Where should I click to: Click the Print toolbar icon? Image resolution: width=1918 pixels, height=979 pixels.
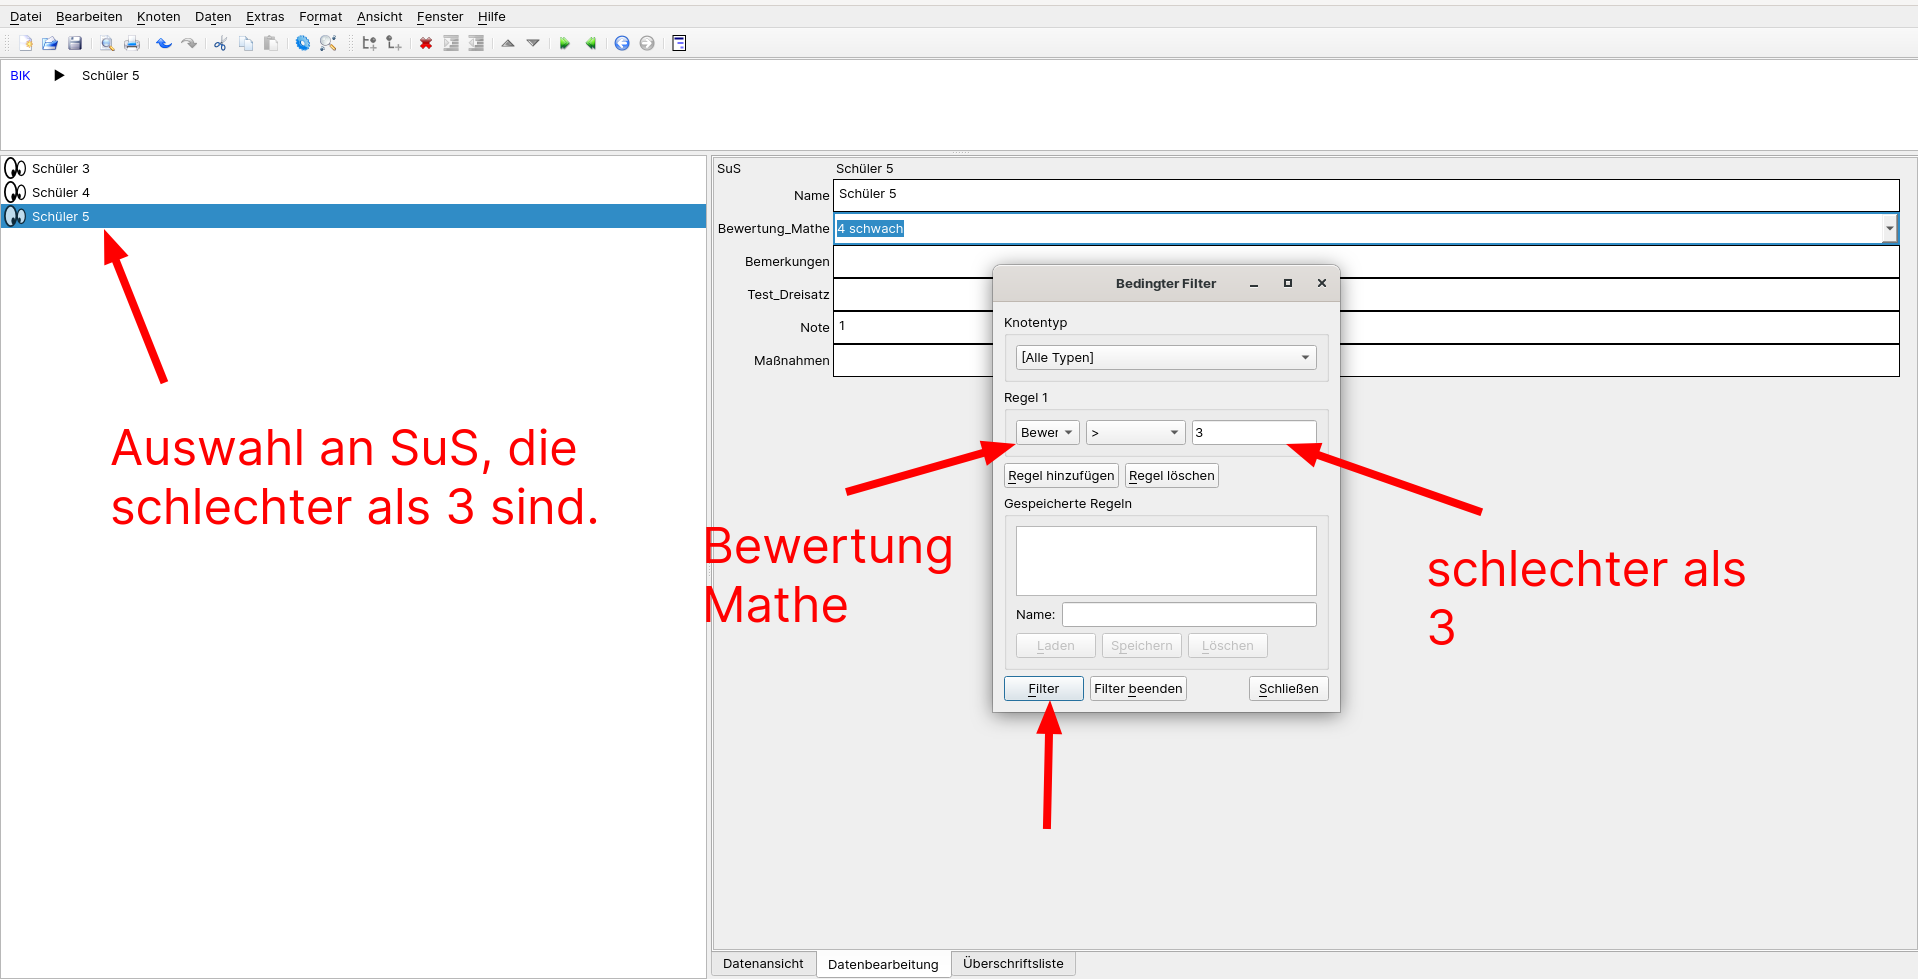tap(132, 43)
